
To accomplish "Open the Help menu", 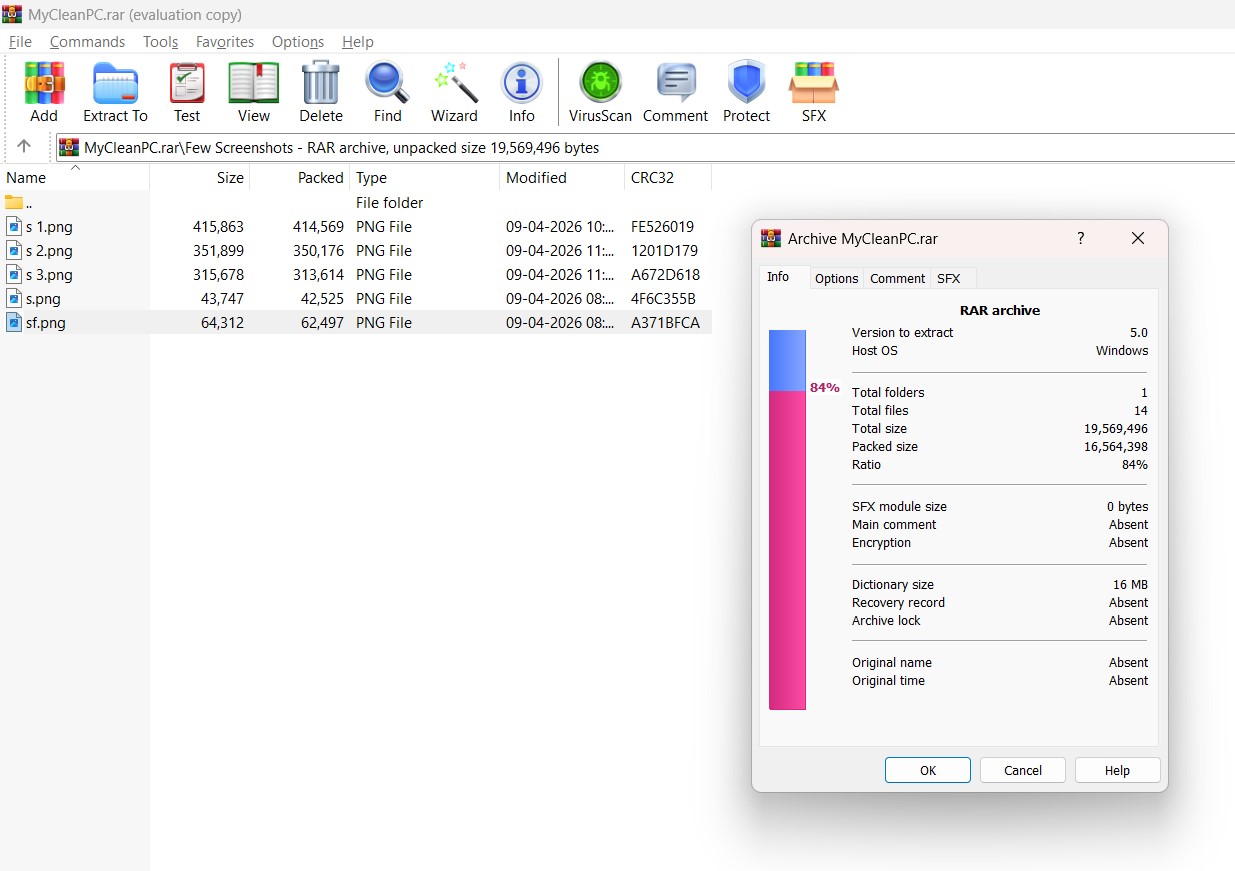I will [358, 42].
